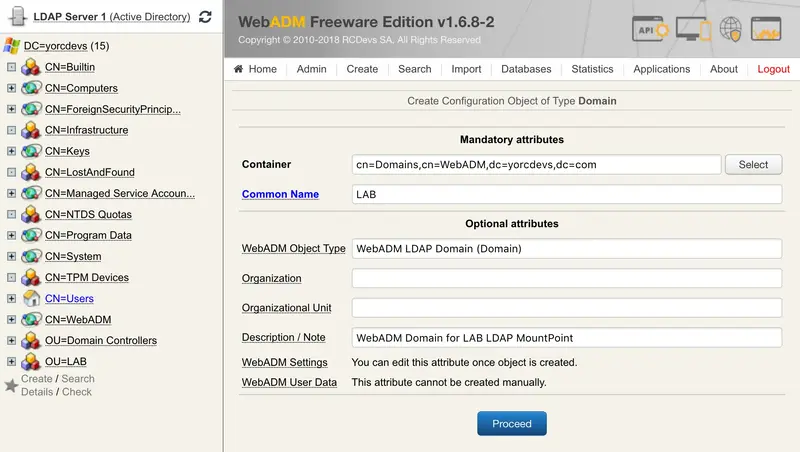Click the OU=Domain Controllers icon
800x452 pixels.
(31, 340)
